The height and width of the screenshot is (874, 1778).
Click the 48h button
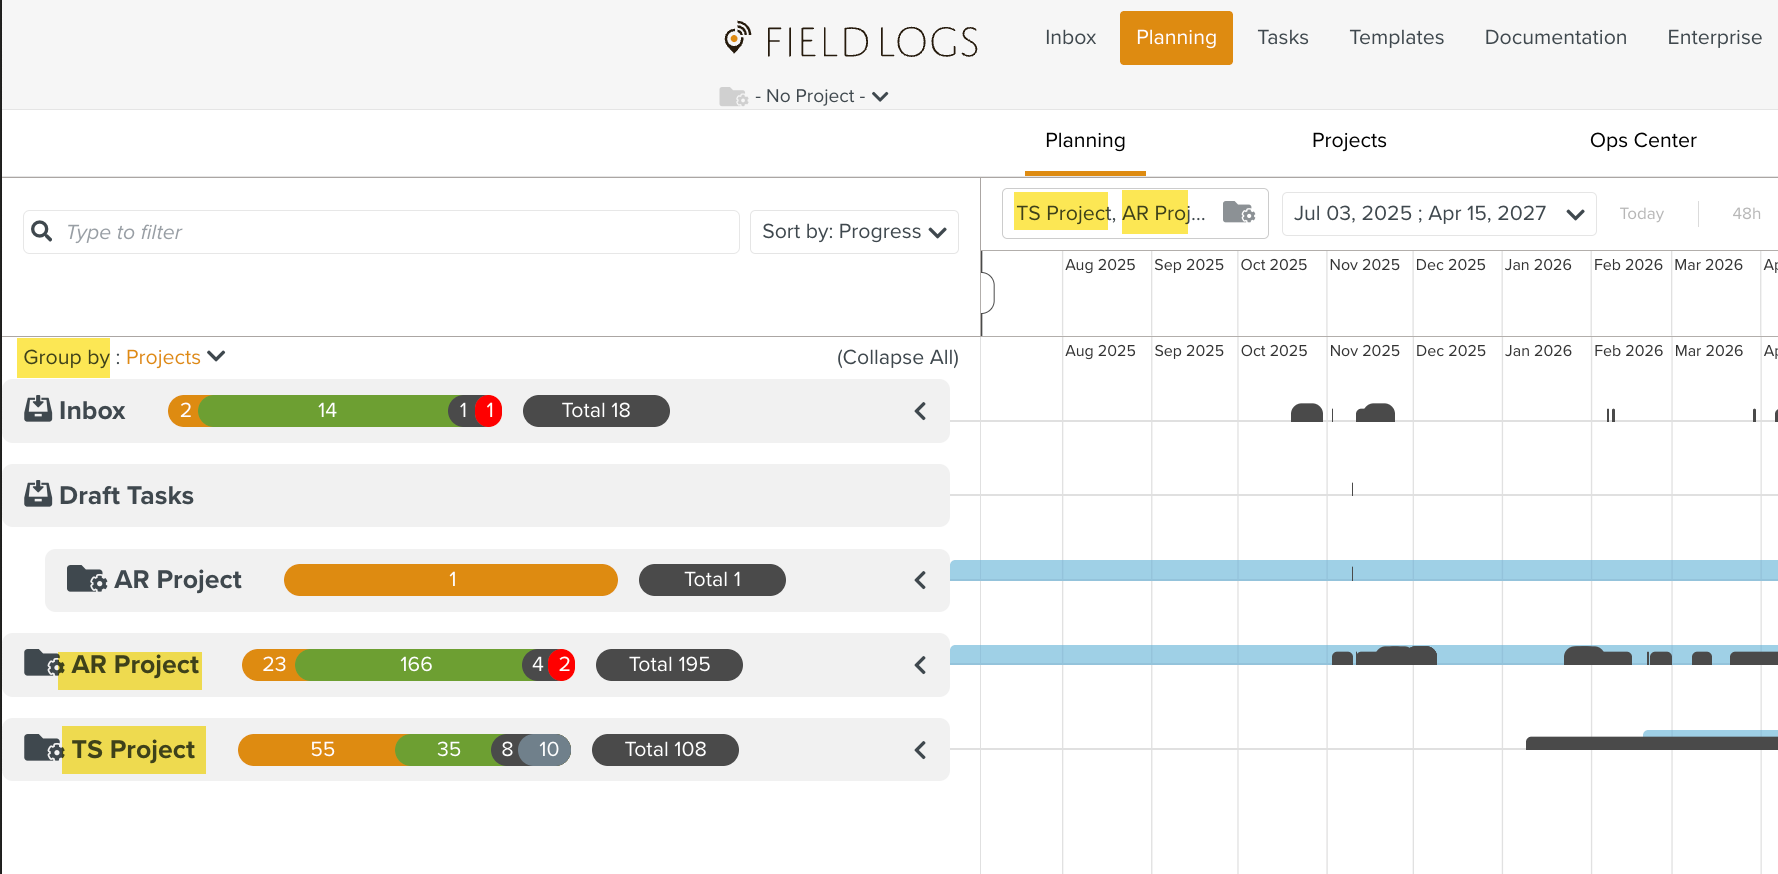tap(1746, 214)
